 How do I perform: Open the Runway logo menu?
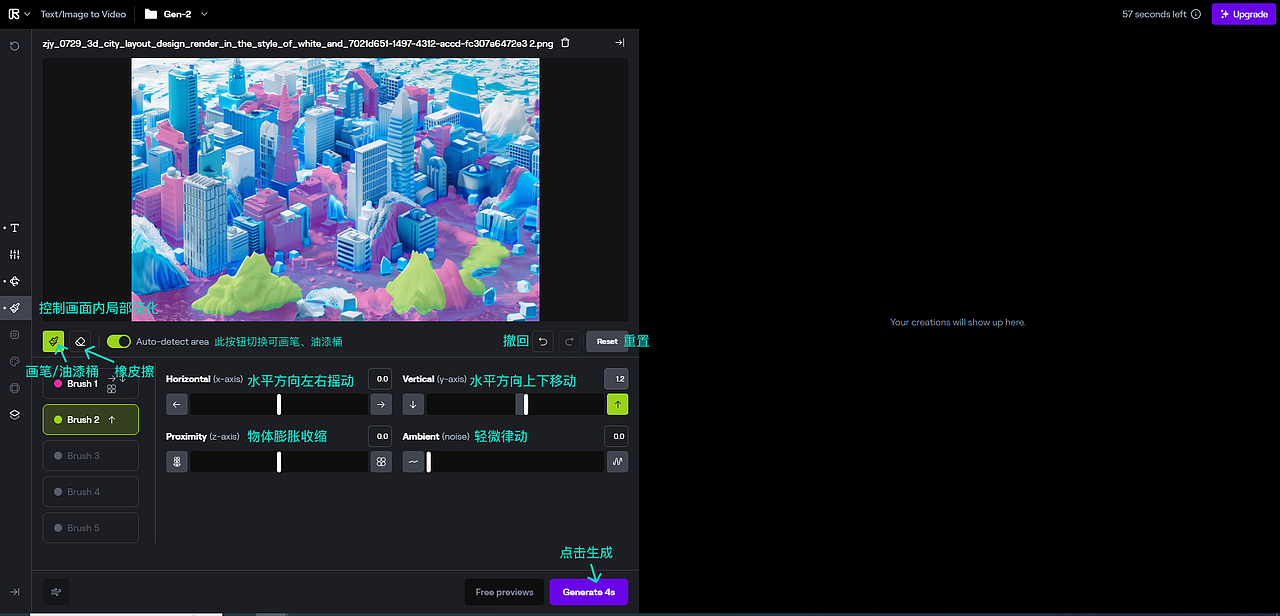point(18,14)
